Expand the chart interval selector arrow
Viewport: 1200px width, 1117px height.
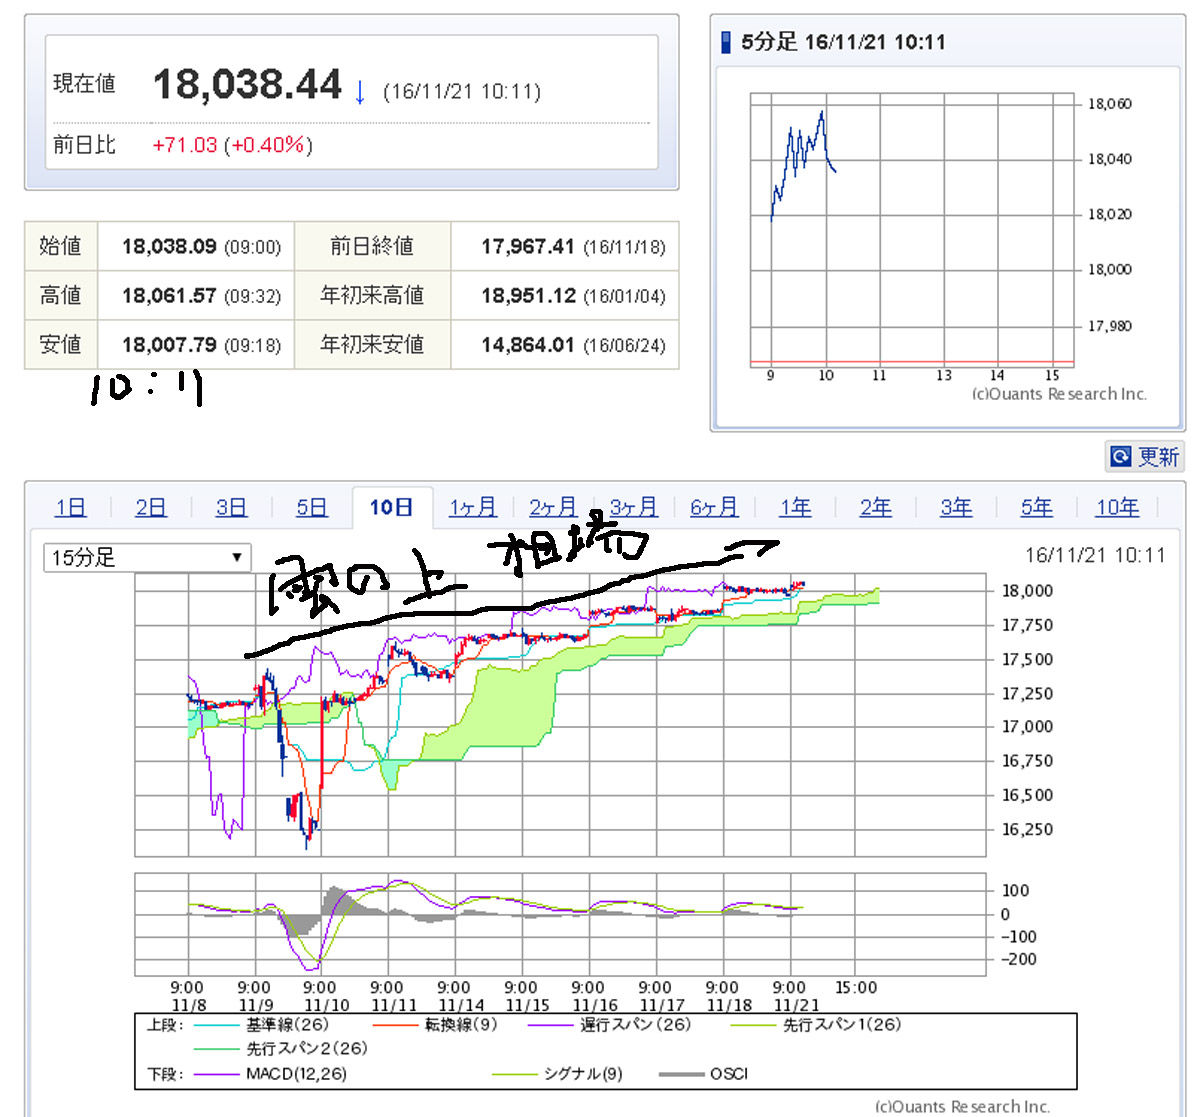point(235,557)
